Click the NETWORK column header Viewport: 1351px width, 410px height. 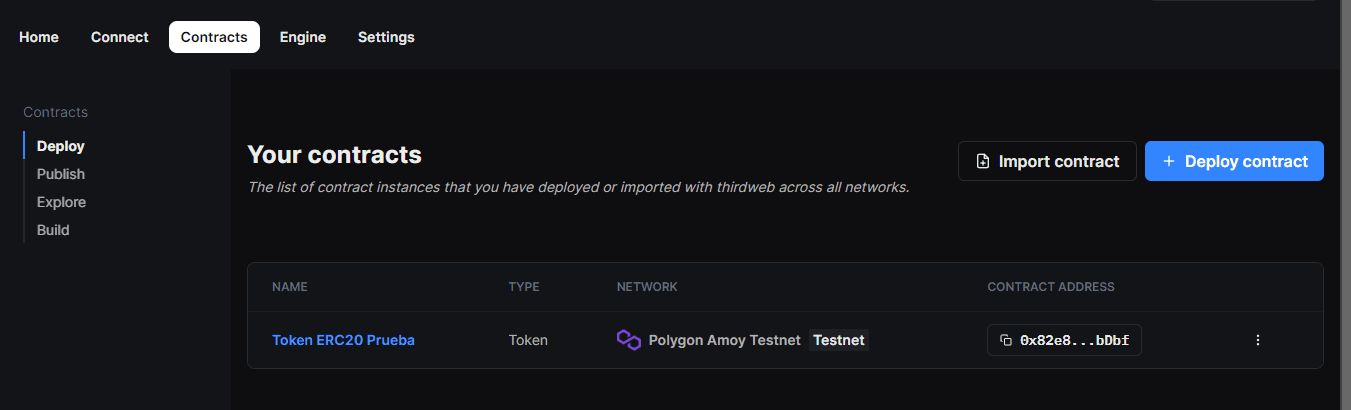[647, 287]
